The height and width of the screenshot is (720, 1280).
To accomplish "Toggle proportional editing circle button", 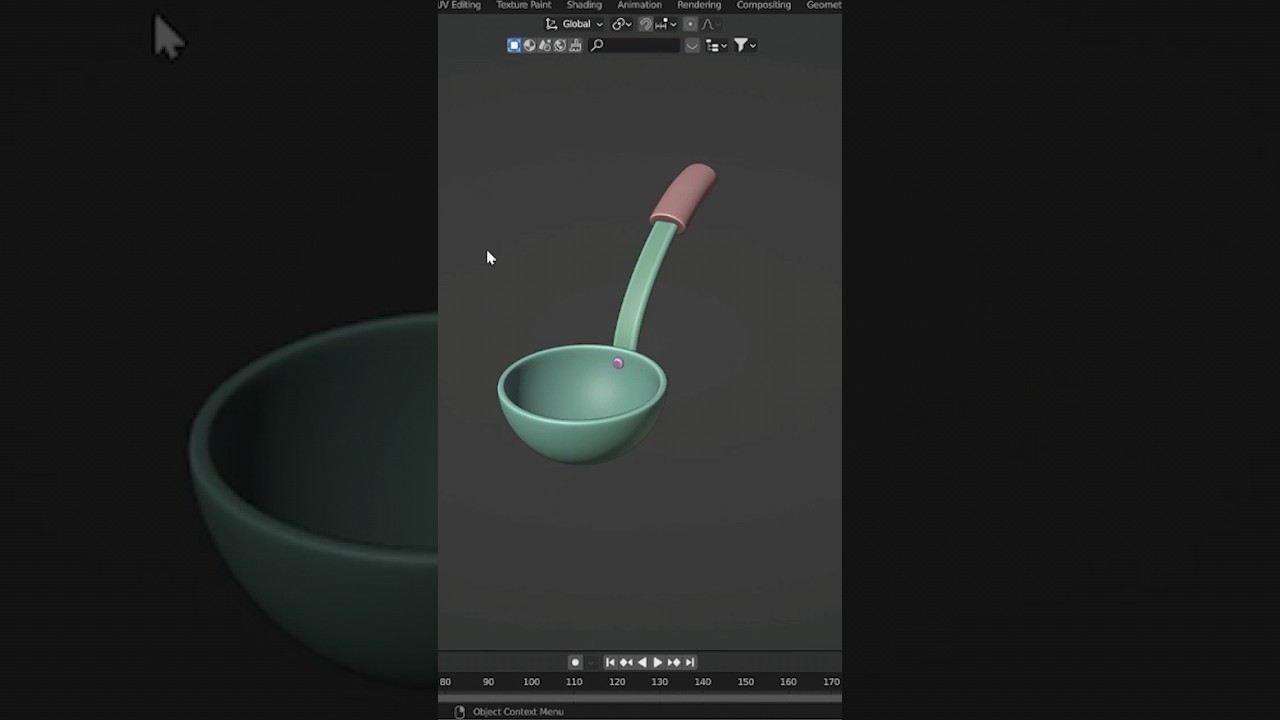I will (690, 24).
